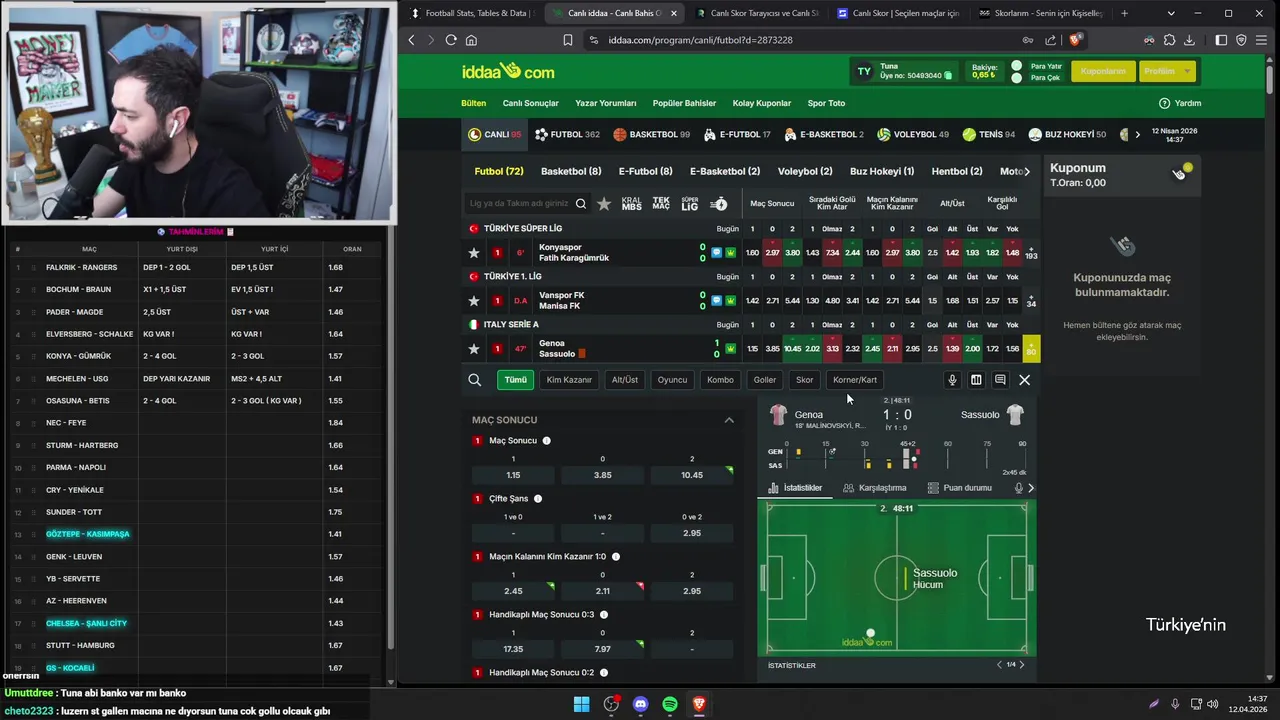Click the Yardım help icon
Screen dimensions: 1280x720
tap(1164, 103)
